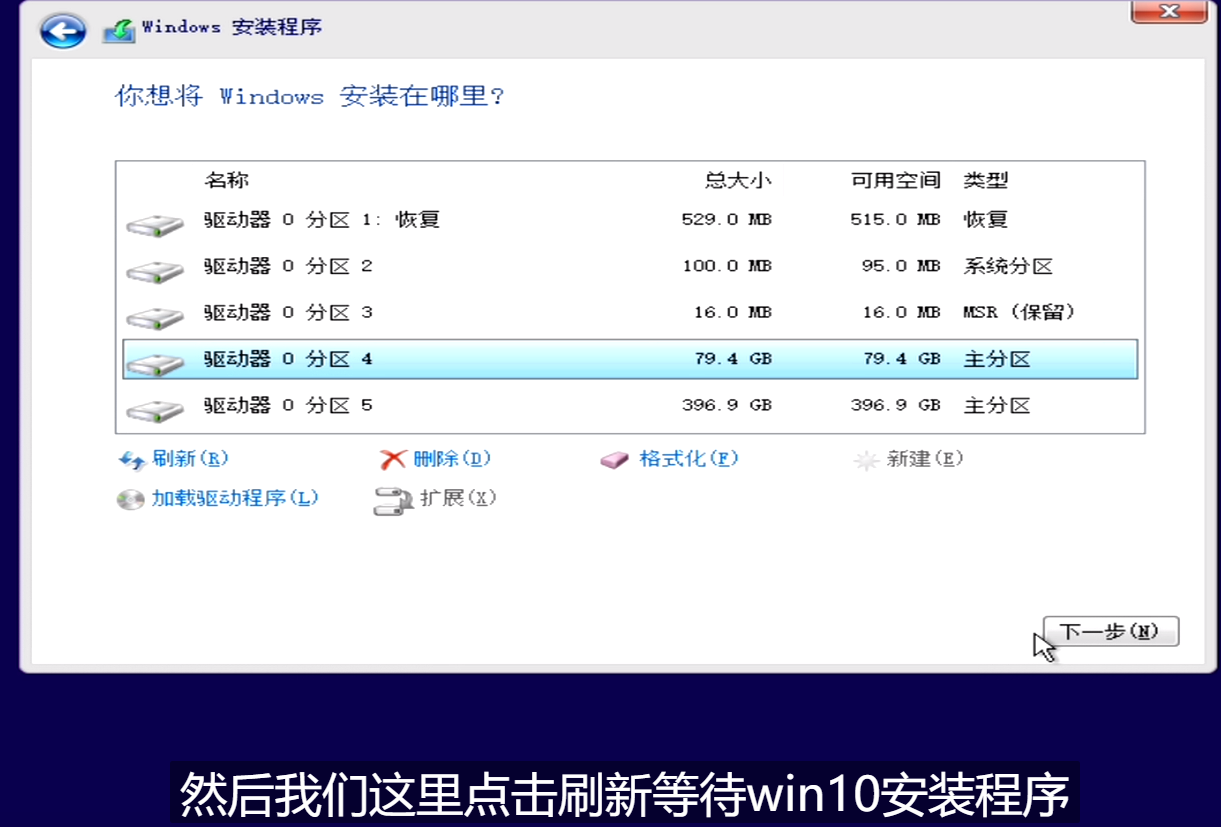Click drive icon for 分区 4

pos(155,363)
